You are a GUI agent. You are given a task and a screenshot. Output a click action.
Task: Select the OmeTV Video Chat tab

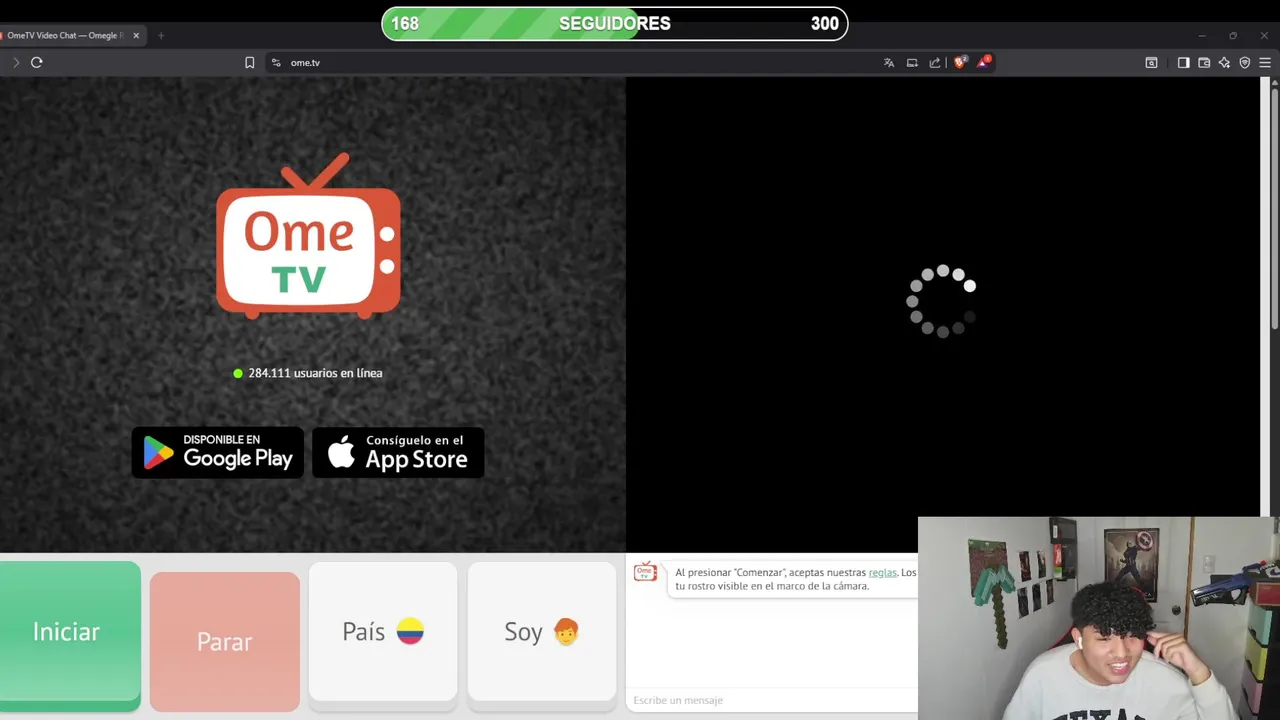[x=66, y=35]
